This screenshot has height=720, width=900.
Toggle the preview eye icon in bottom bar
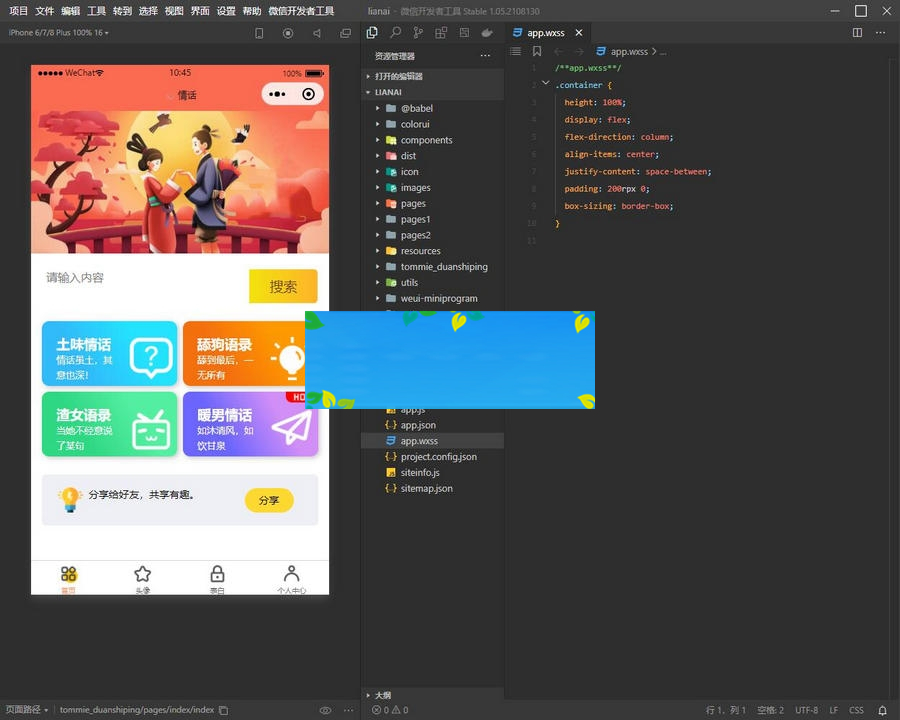[x=325, y=710]
